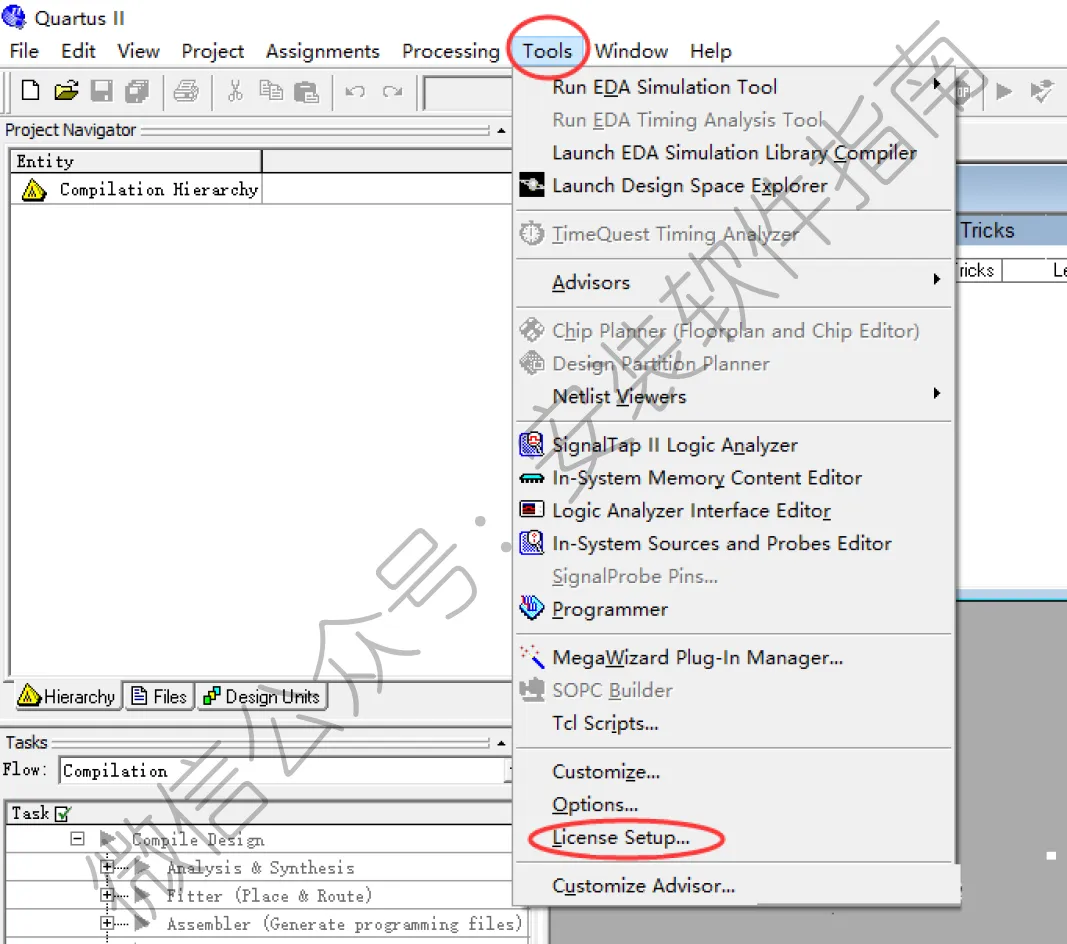This screenshot has height=944, width=1067.
Task: Click the Print toolbar icon
Action: (x=186, y=91)
